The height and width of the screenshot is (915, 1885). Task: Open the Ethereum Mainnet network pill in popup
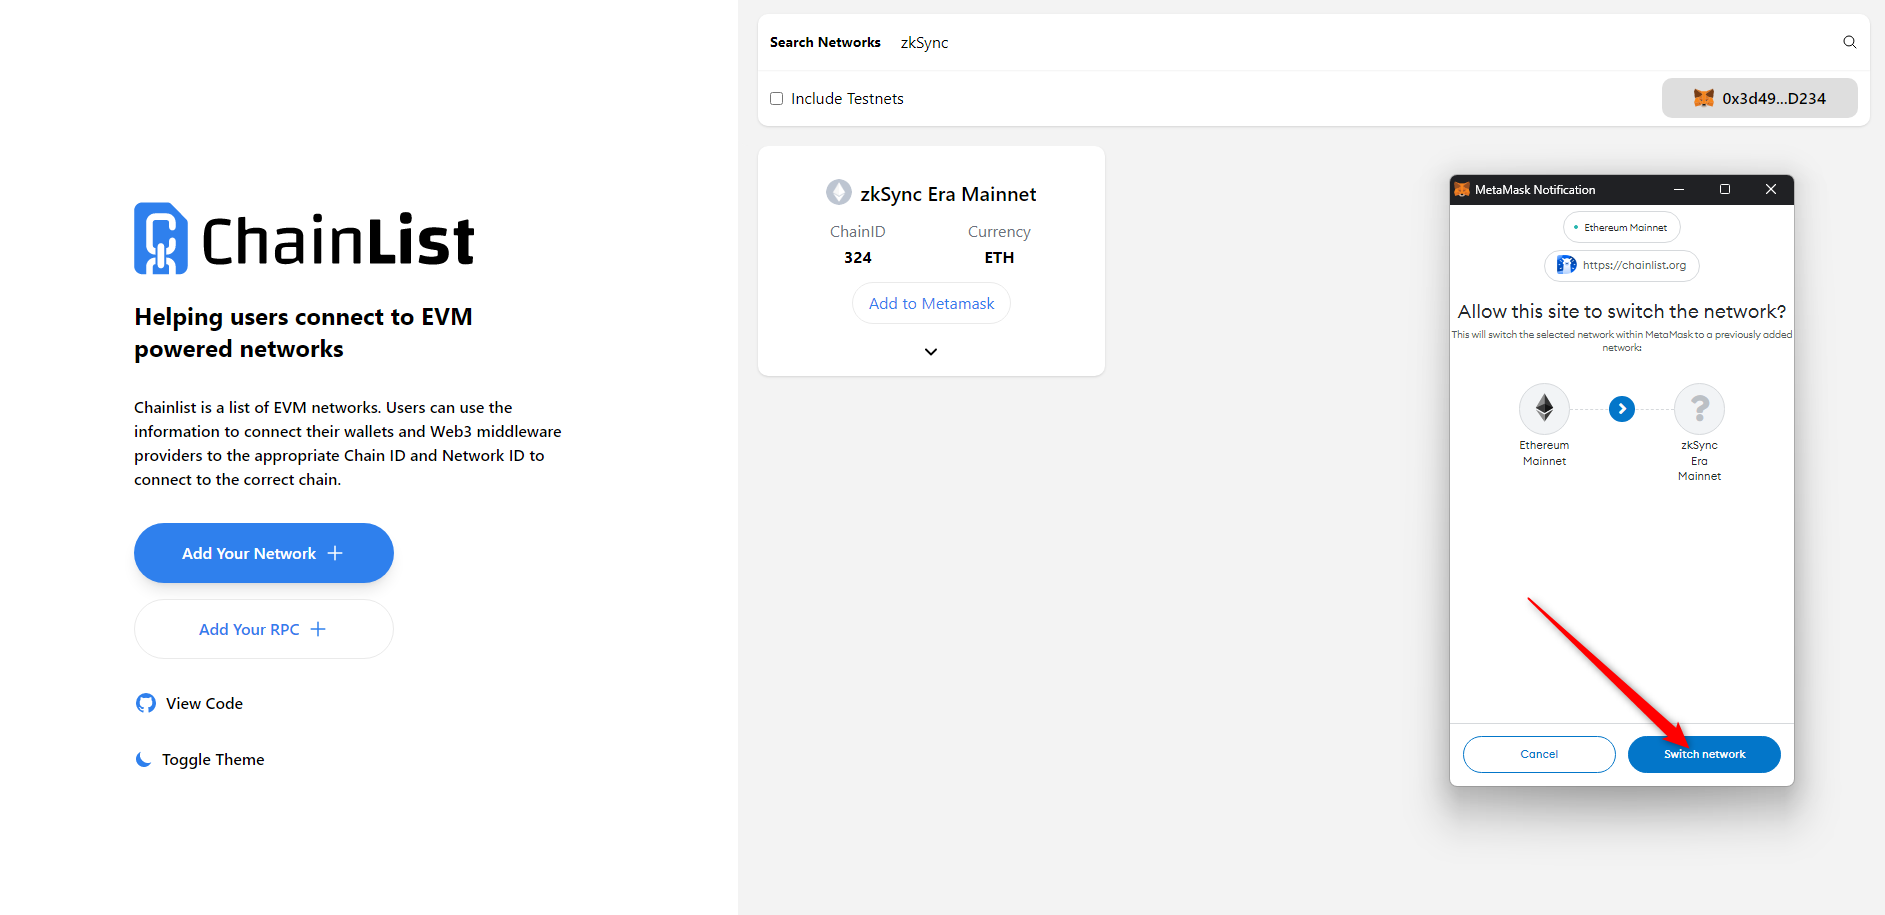tap(1621, 228)
